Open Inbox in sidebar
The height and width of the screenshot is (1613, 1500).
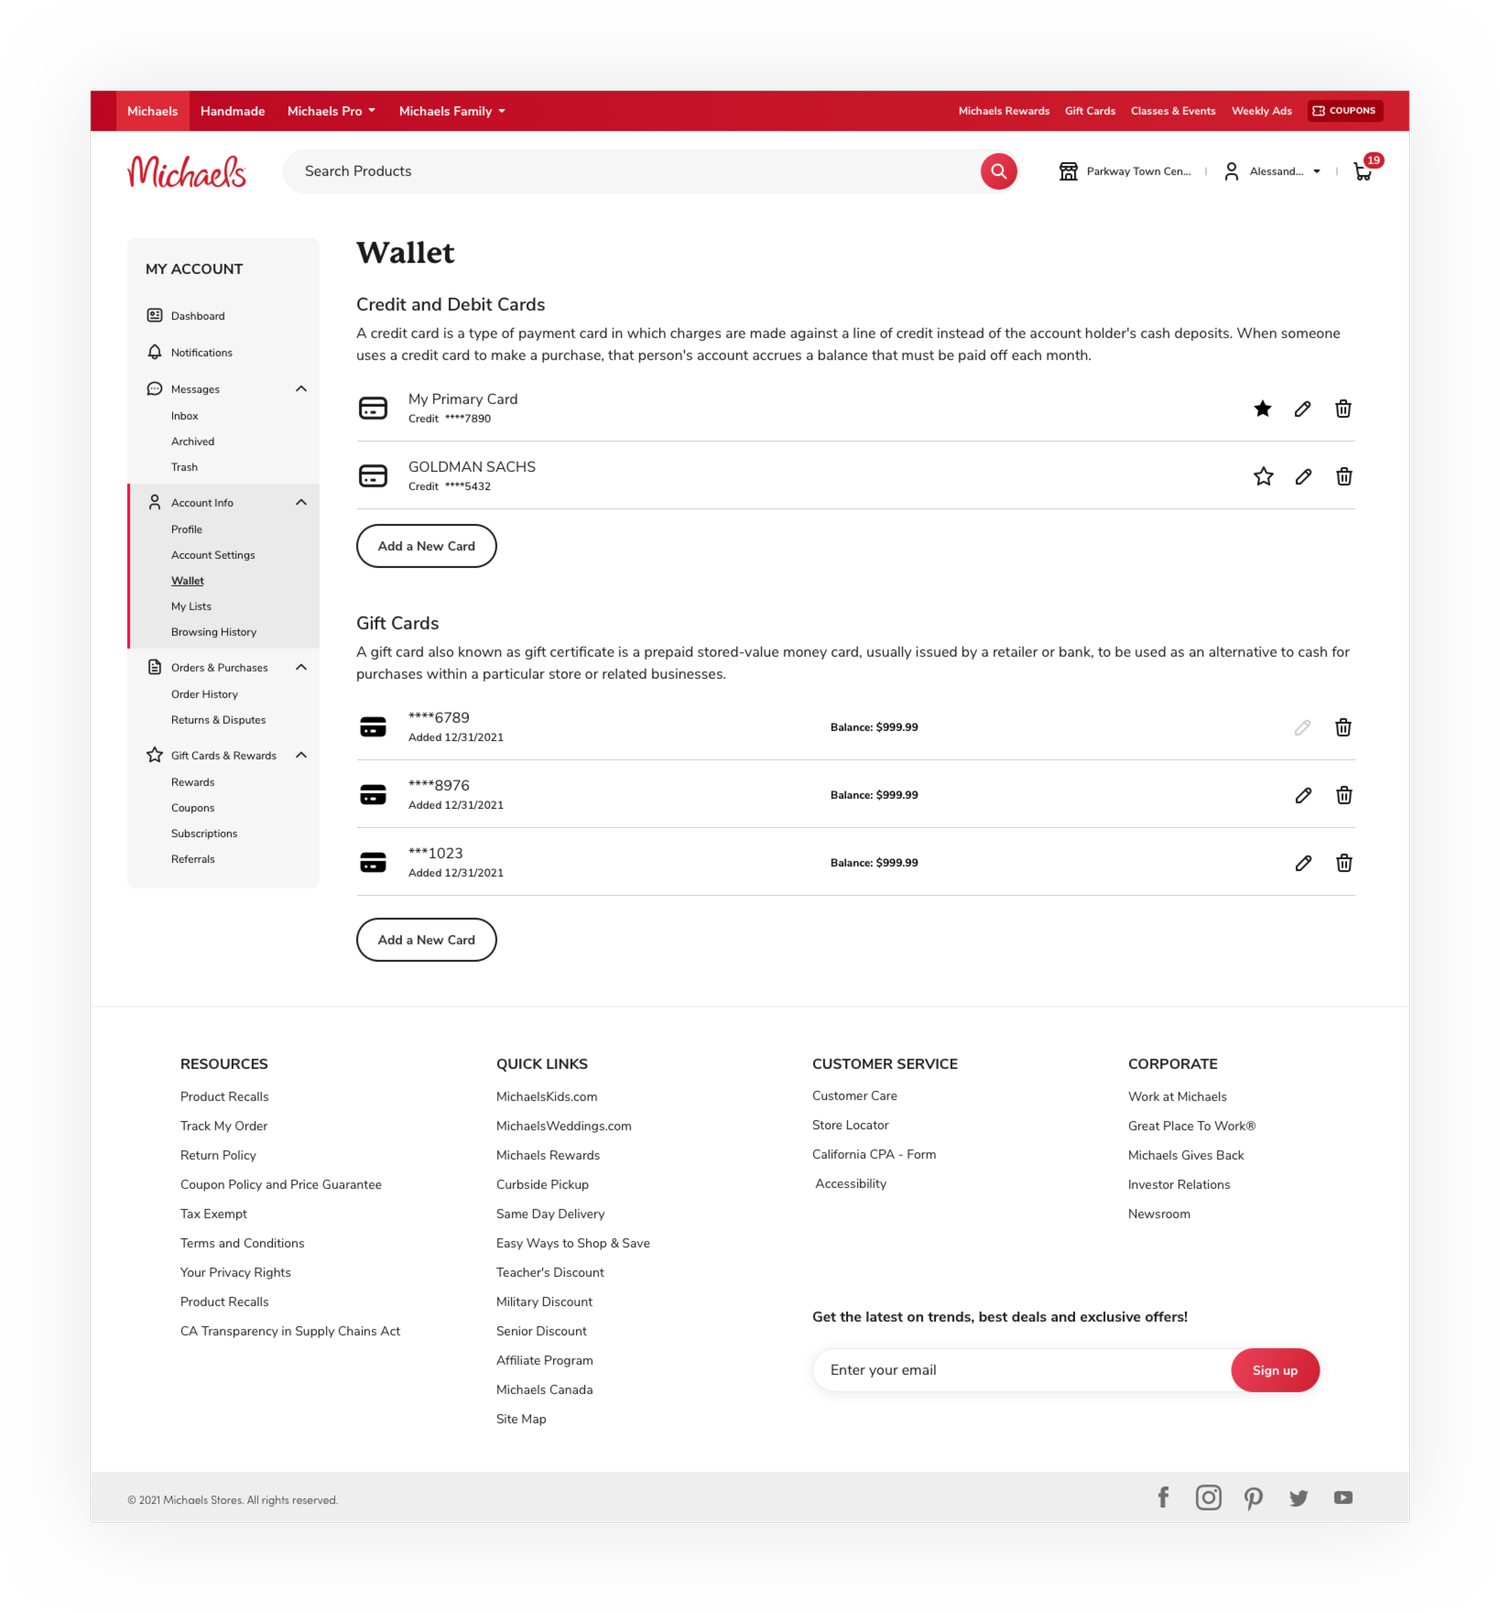click(184, 416)
